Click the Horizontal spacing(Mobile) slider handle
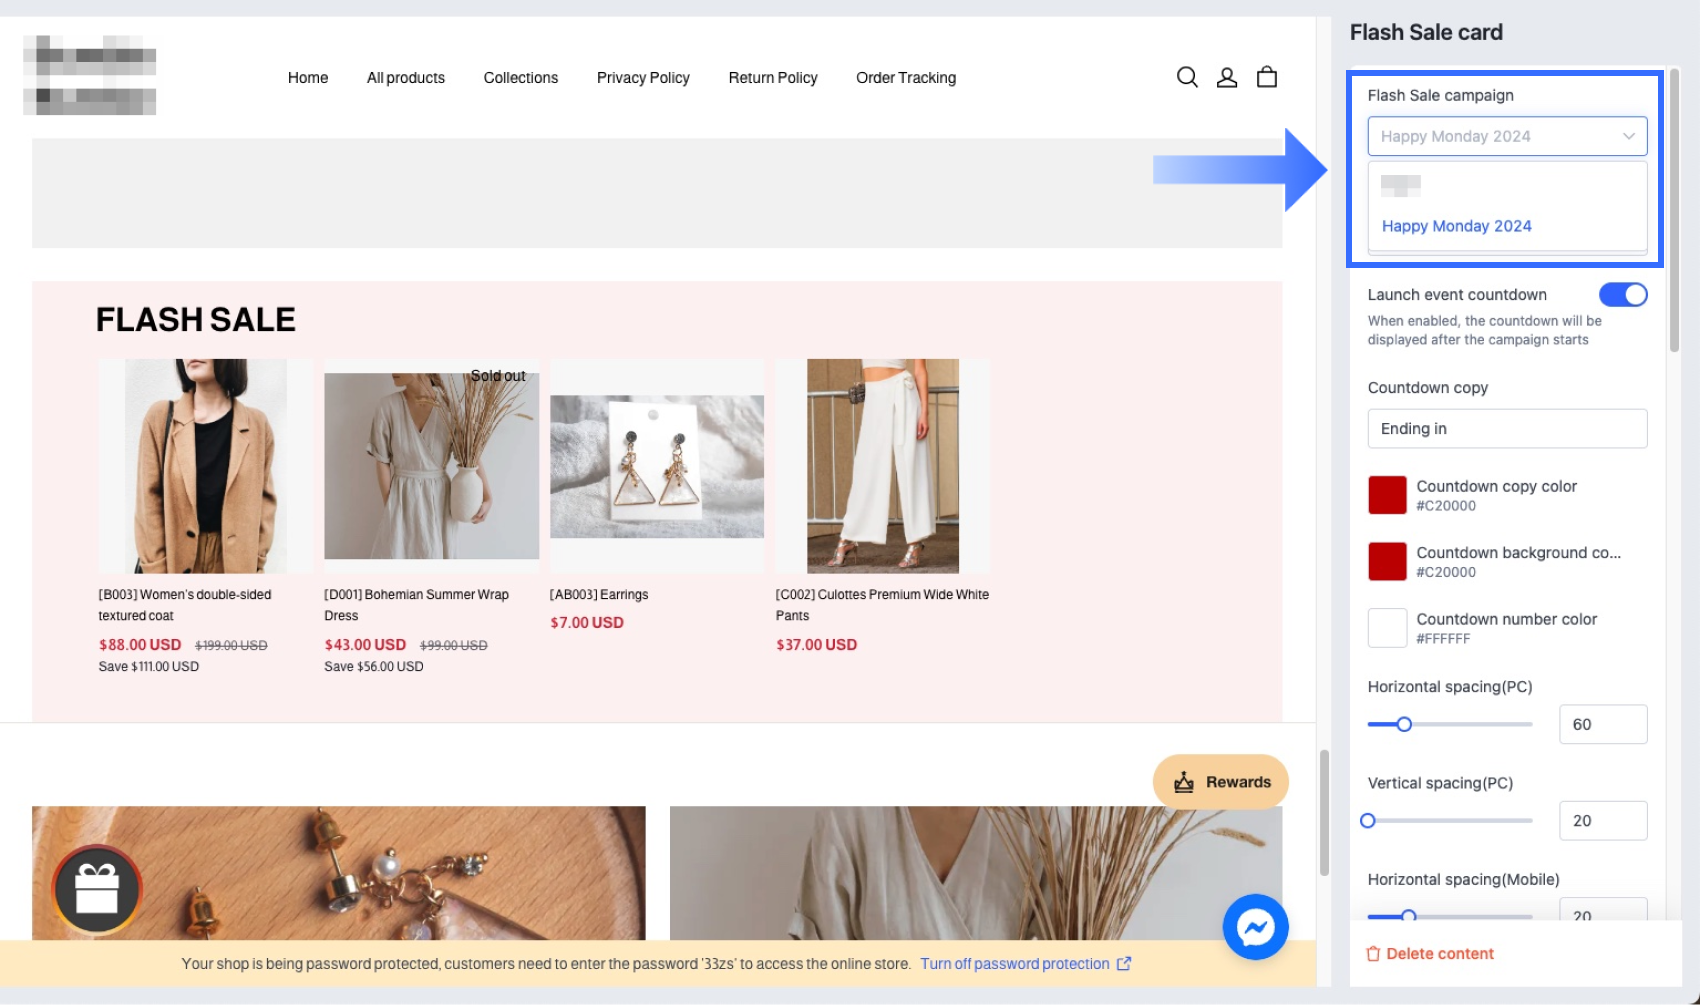 1408,915
